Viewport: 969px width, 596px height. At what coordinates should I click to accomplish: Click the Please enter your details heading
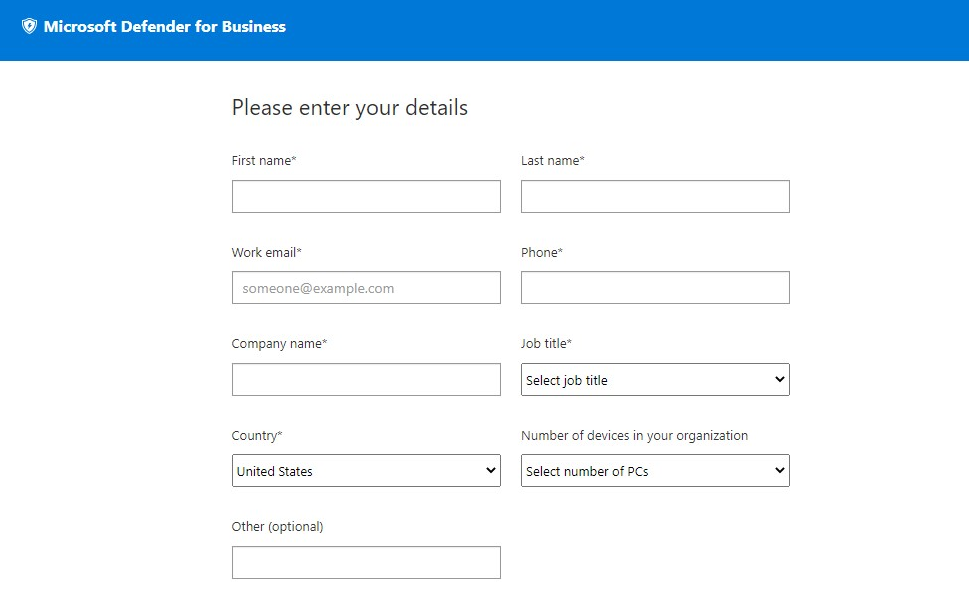[x=350, y=108]
